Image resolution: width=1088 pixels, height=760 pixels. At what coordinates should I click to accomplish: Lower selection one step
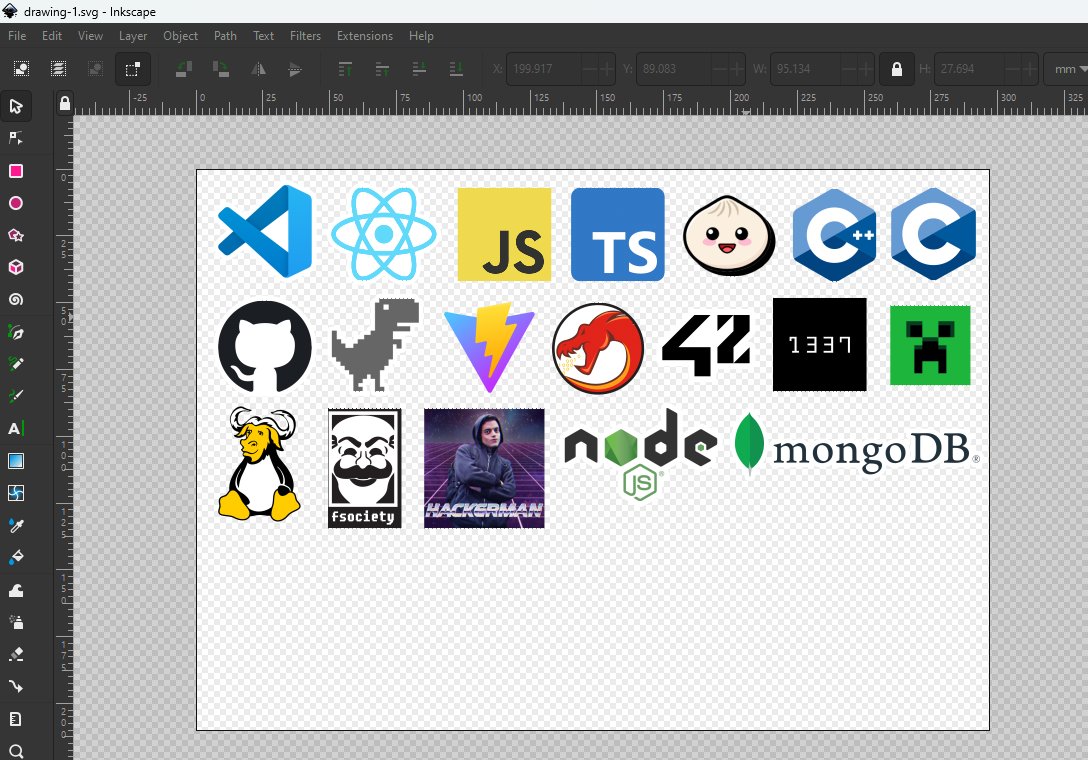point(419,69)
